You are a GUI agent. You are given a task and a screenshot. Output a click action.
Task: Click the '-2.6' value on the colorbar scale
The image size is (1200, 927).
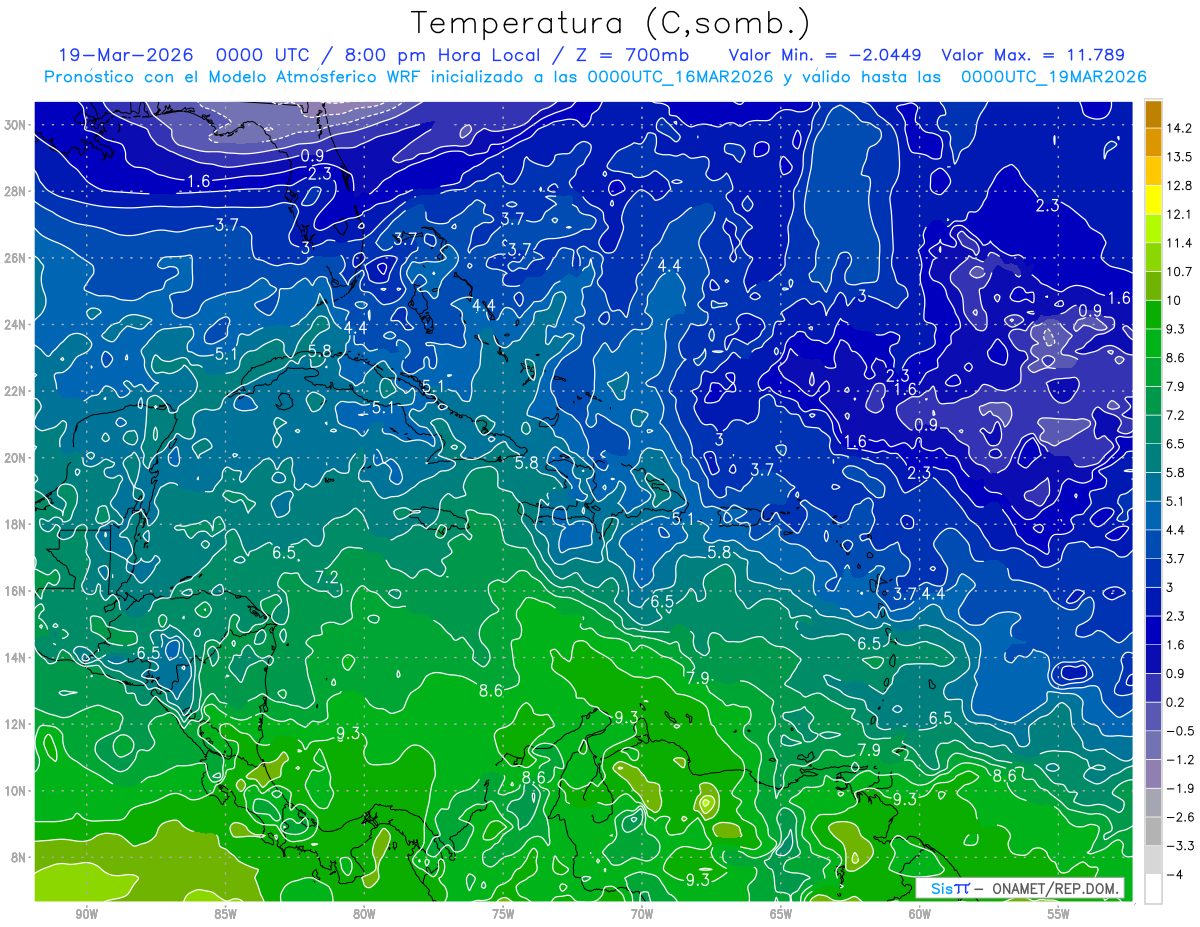click(1180, 818)
